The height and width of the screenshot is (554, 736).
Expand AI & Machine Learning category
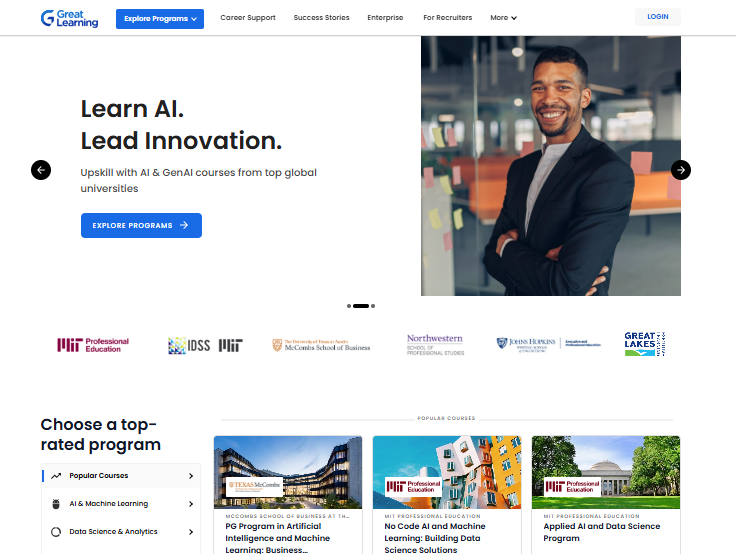[121, 504]
